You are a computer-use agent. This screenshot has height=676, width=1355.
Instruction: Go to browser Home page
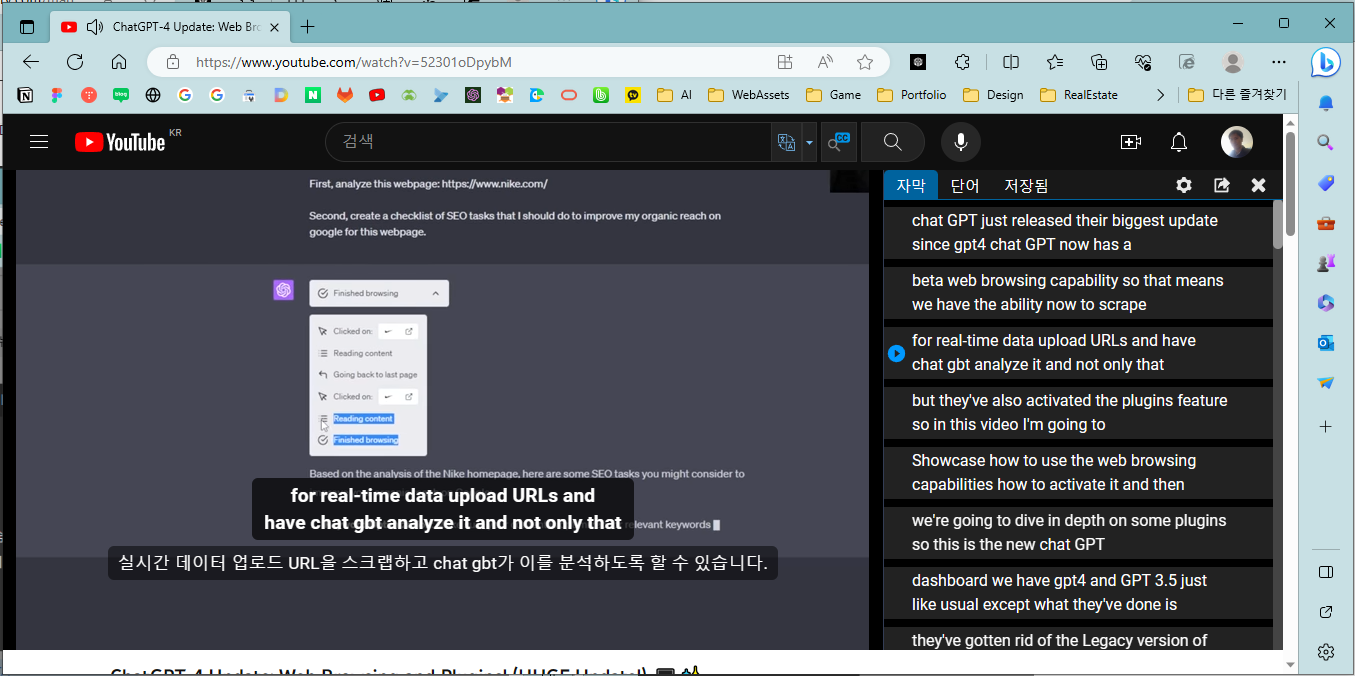click(119, 62)
